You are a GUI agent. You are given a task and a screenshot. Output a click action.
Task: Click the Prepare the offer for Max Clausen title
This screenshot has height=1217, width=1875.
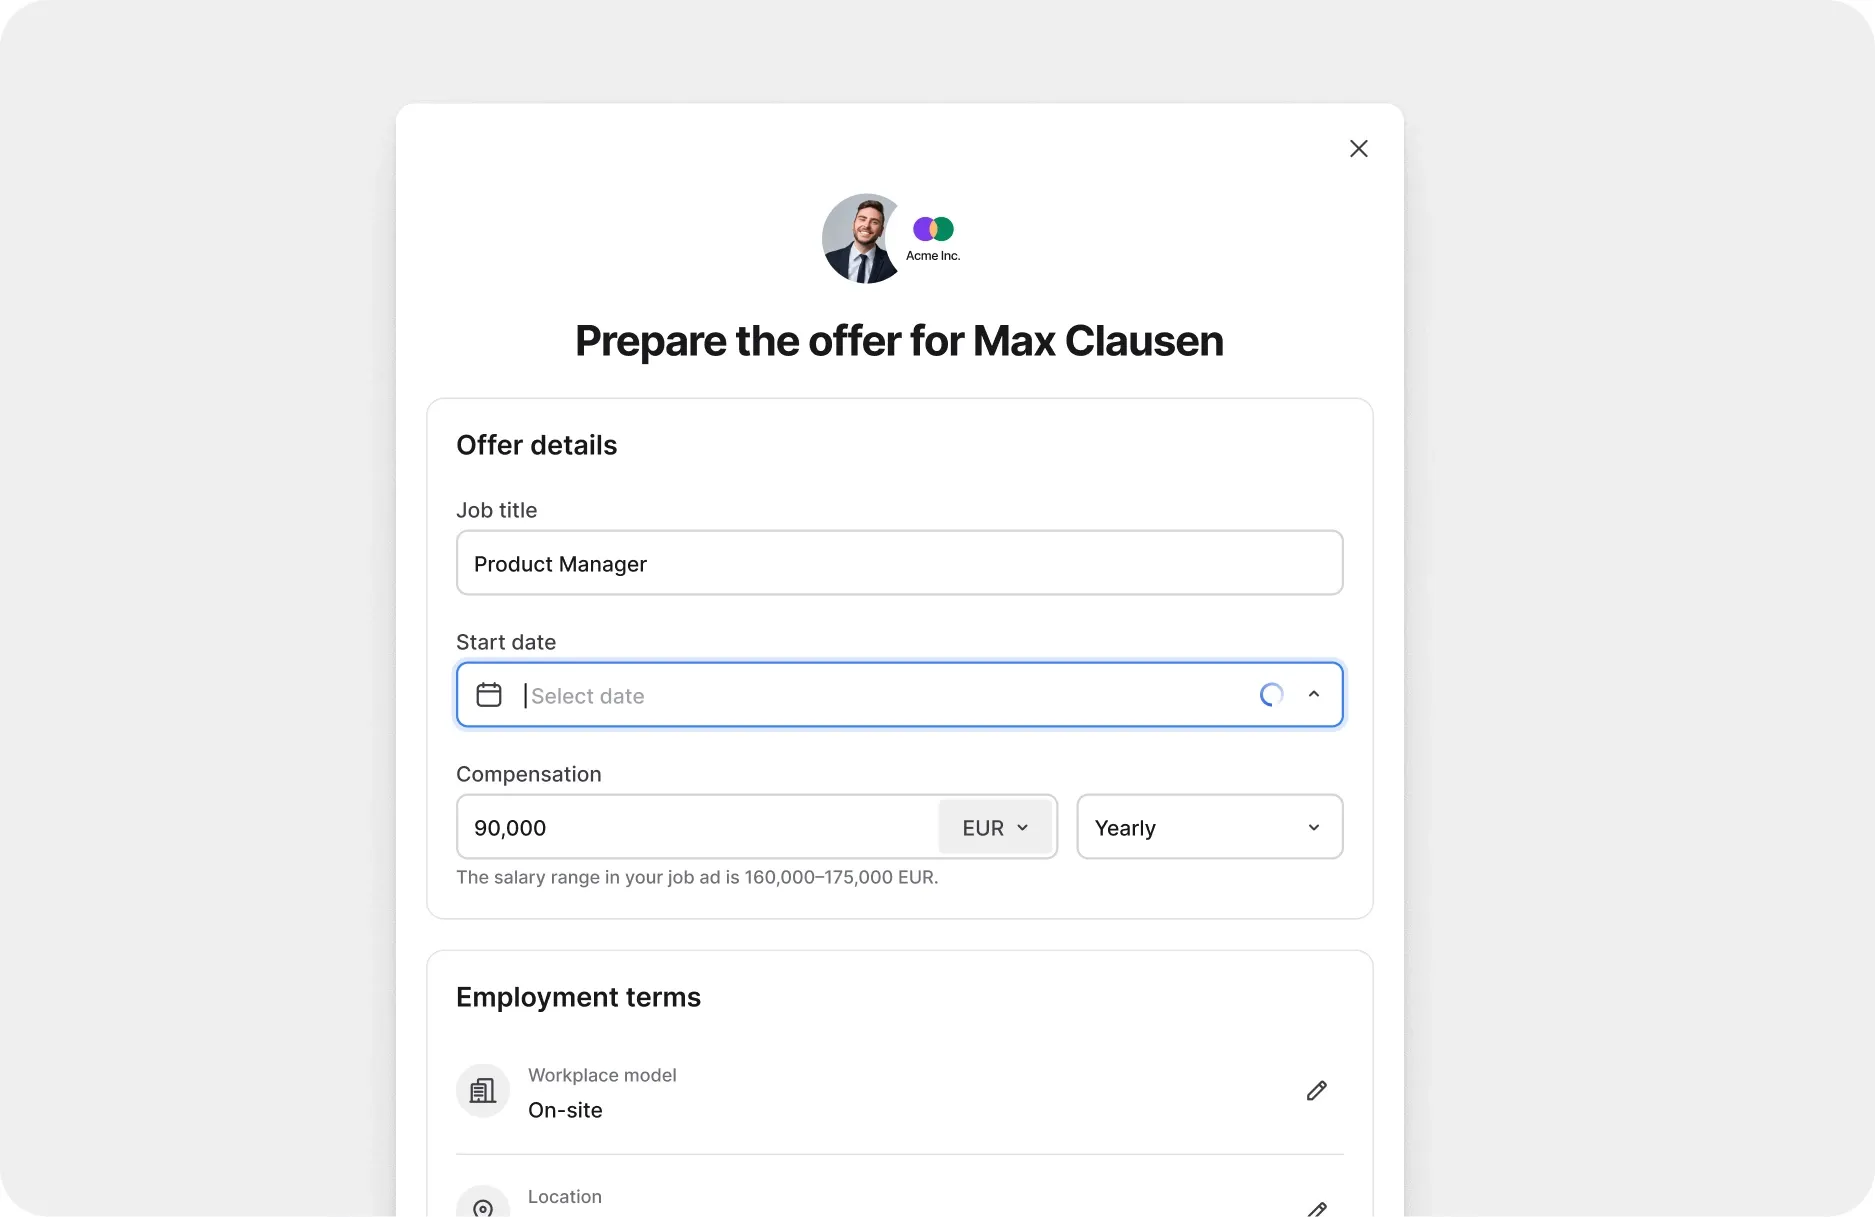[x=899, y=341]
